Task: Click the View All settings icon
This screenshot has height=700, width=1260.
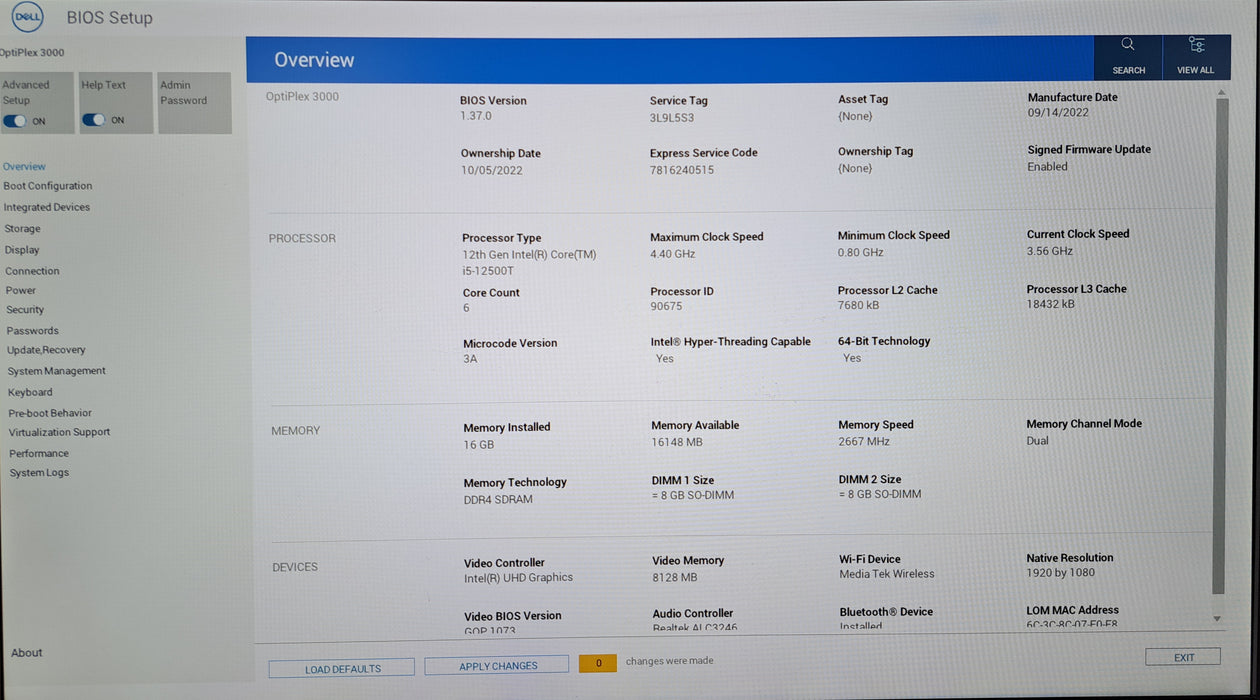Action: 1196,44
